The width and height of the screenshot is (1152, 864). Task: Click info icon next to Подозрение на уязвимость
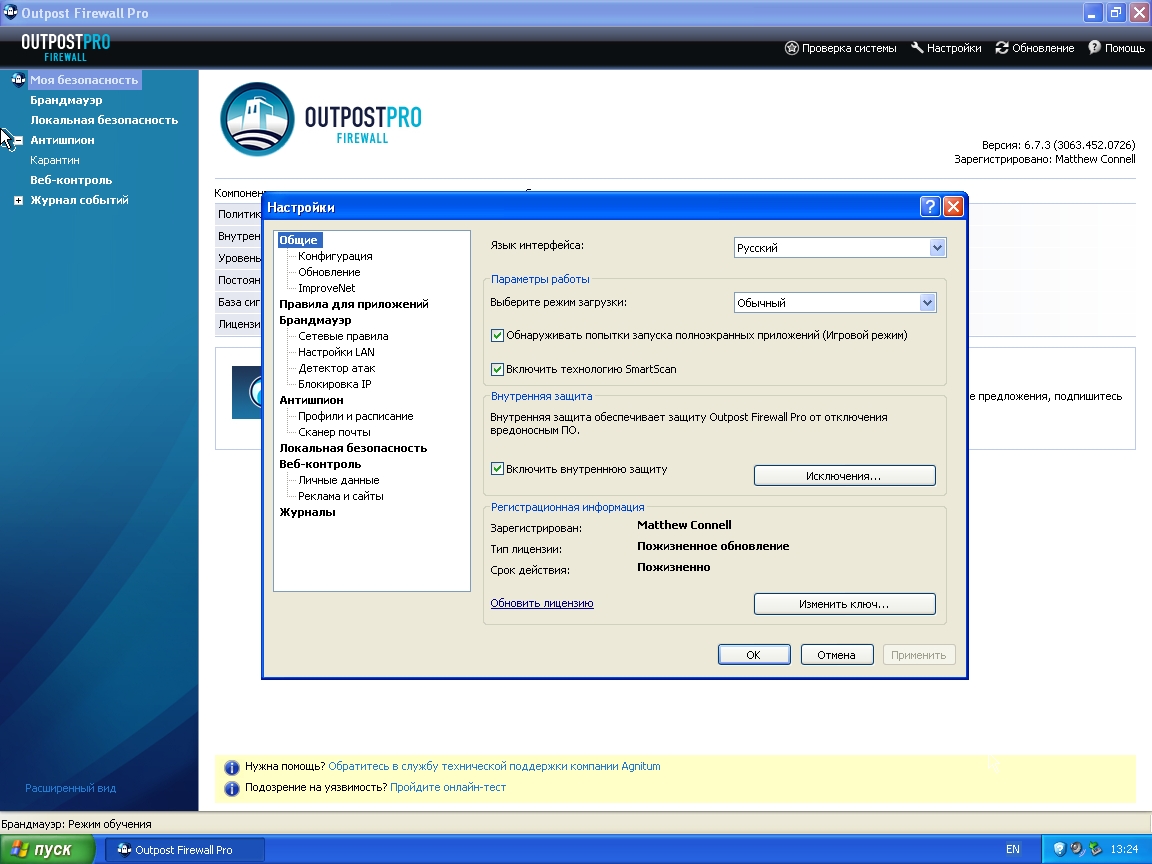tap(231, 788)
